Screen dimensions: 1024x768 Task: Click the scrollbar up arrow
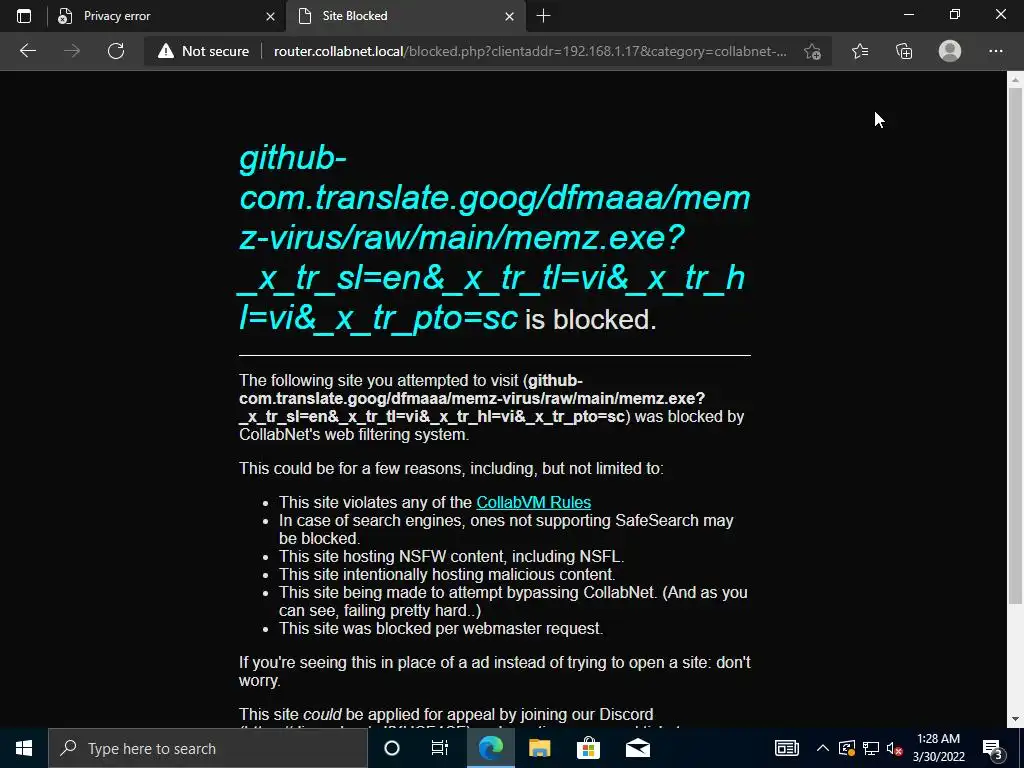(x=1015, y=80)
